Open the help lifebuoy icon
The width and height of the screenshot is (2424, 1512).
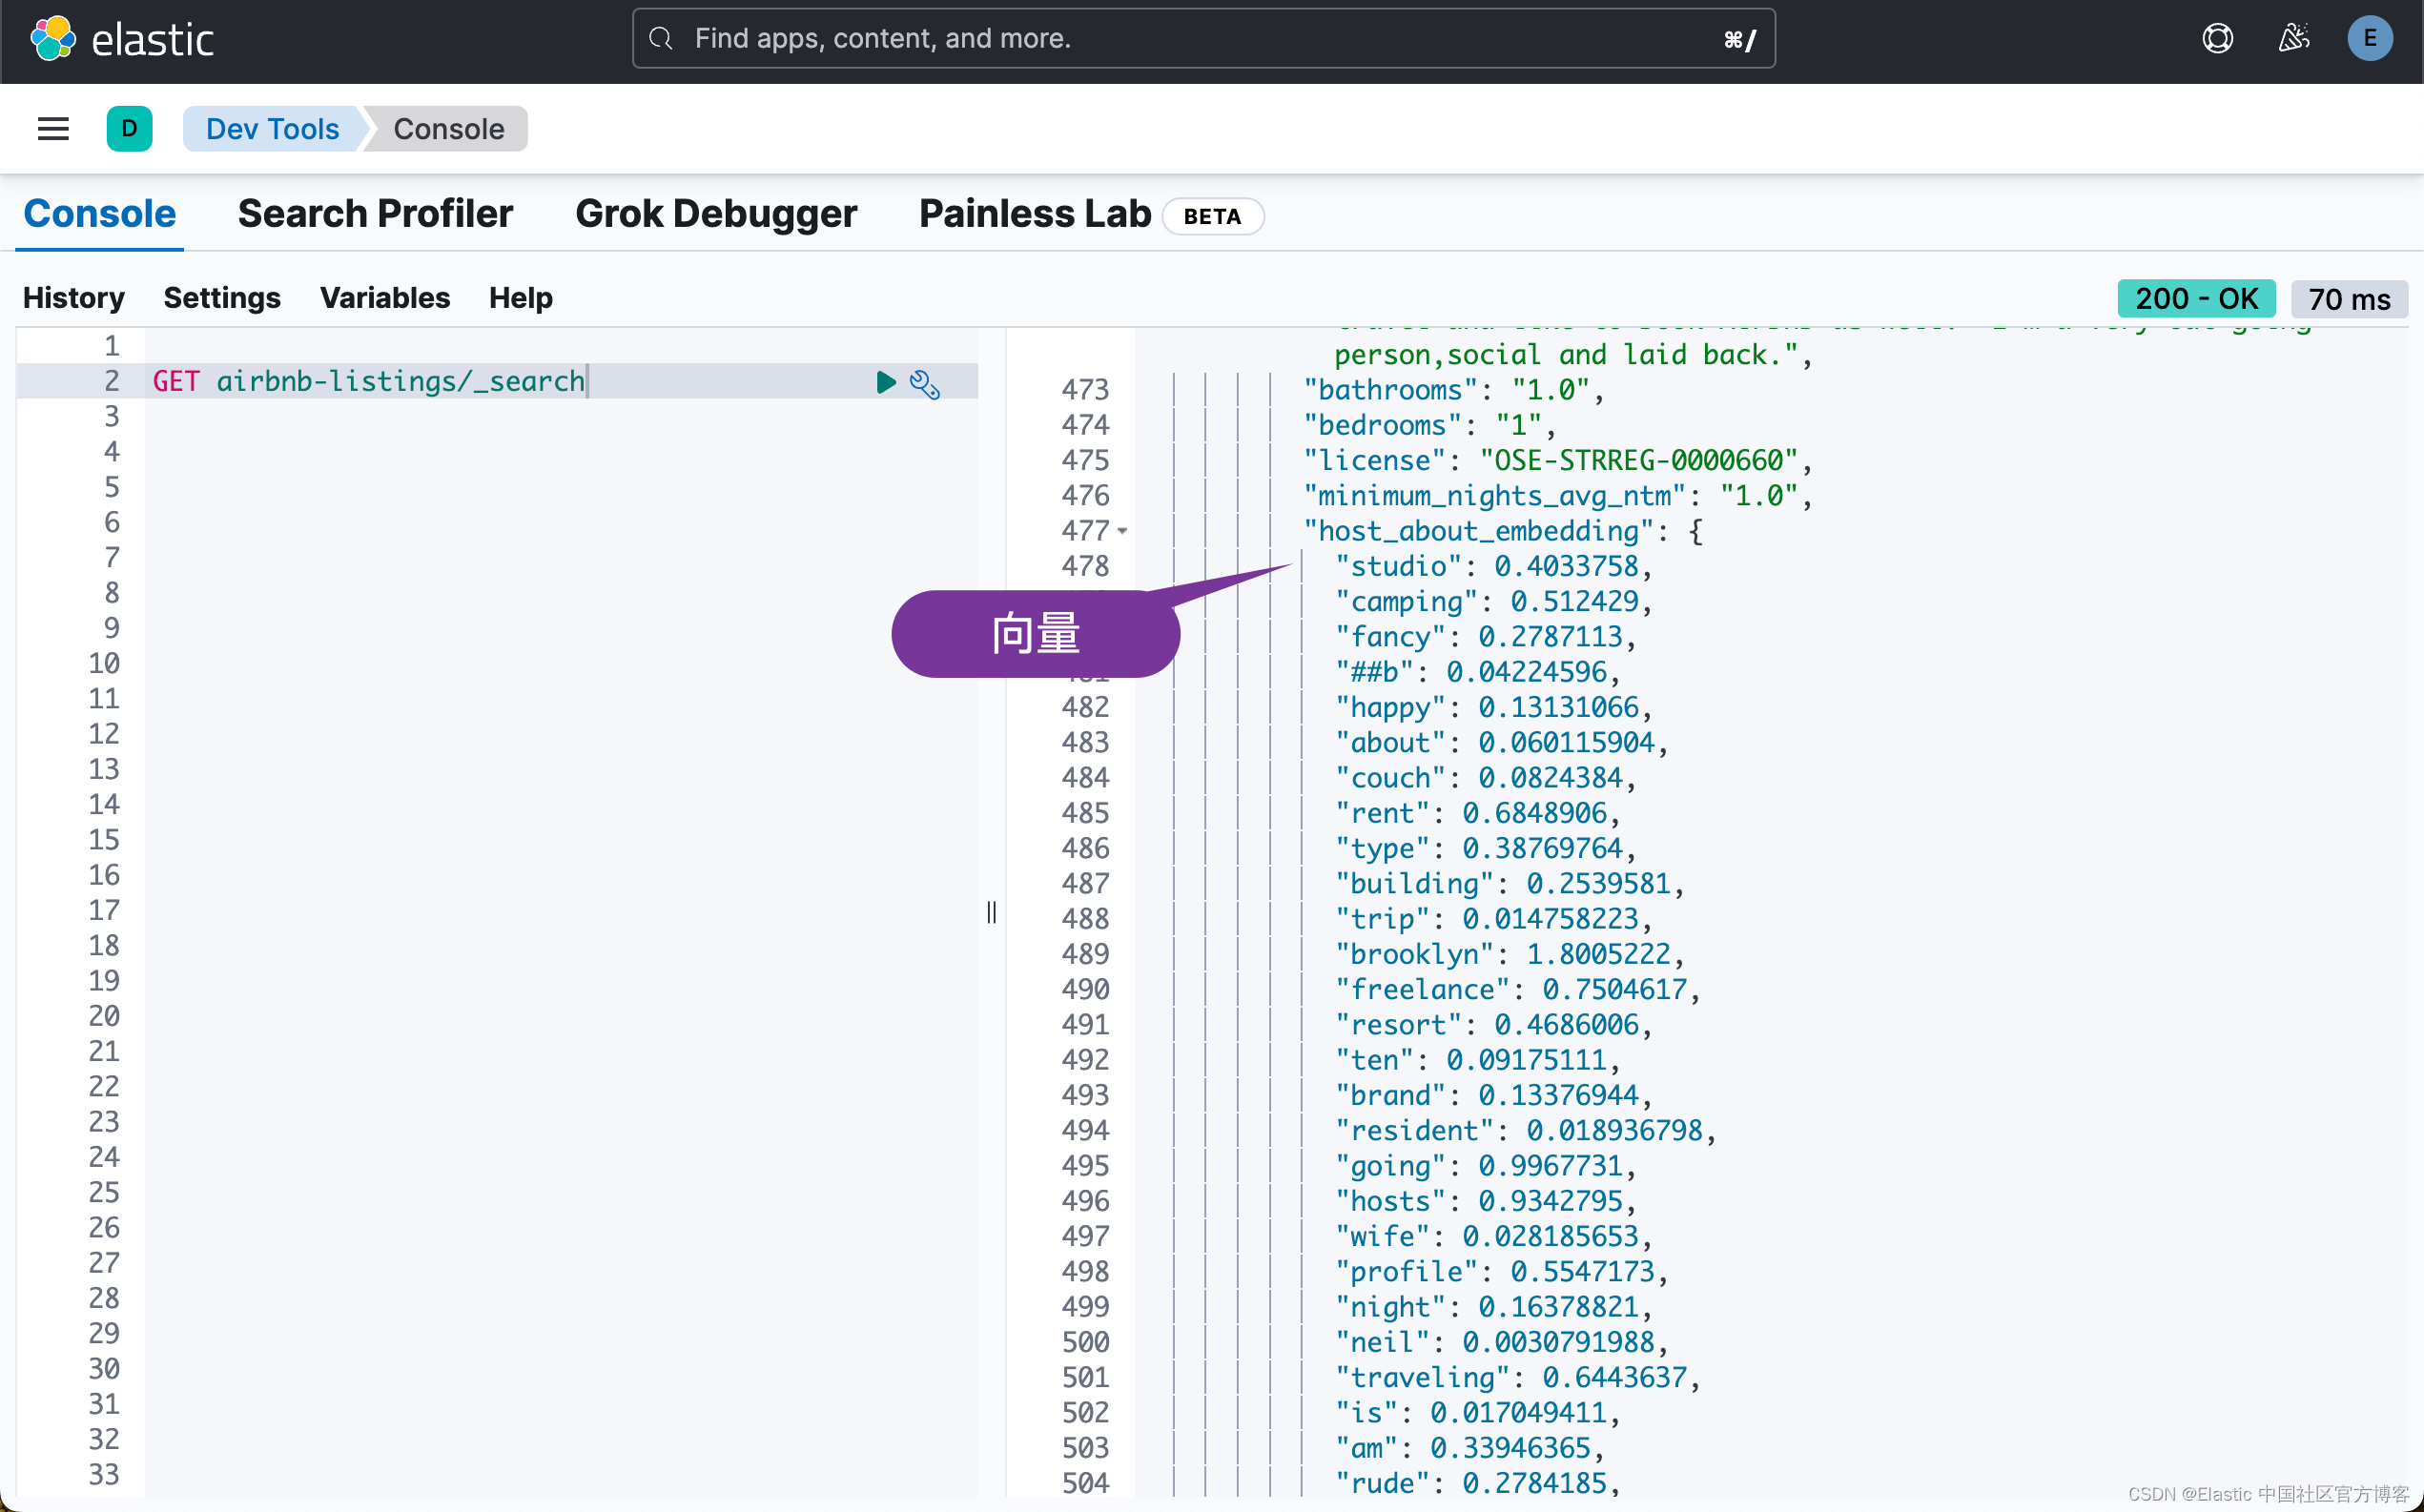pyautogui.click(x=2217, y=39)
